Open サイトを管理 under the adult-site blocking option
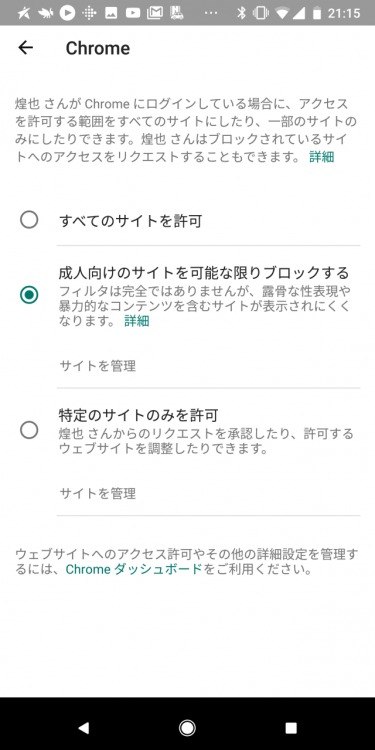 click(x=98, y=366)
